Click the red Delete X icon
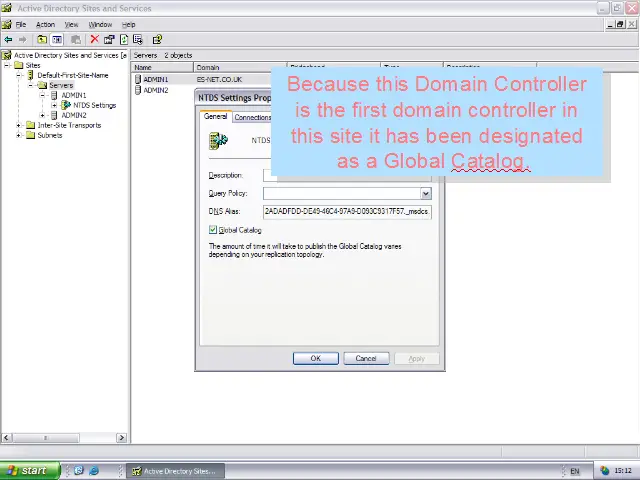The width and height of the screenshot is (640, 480). click(x=94, y=39)
